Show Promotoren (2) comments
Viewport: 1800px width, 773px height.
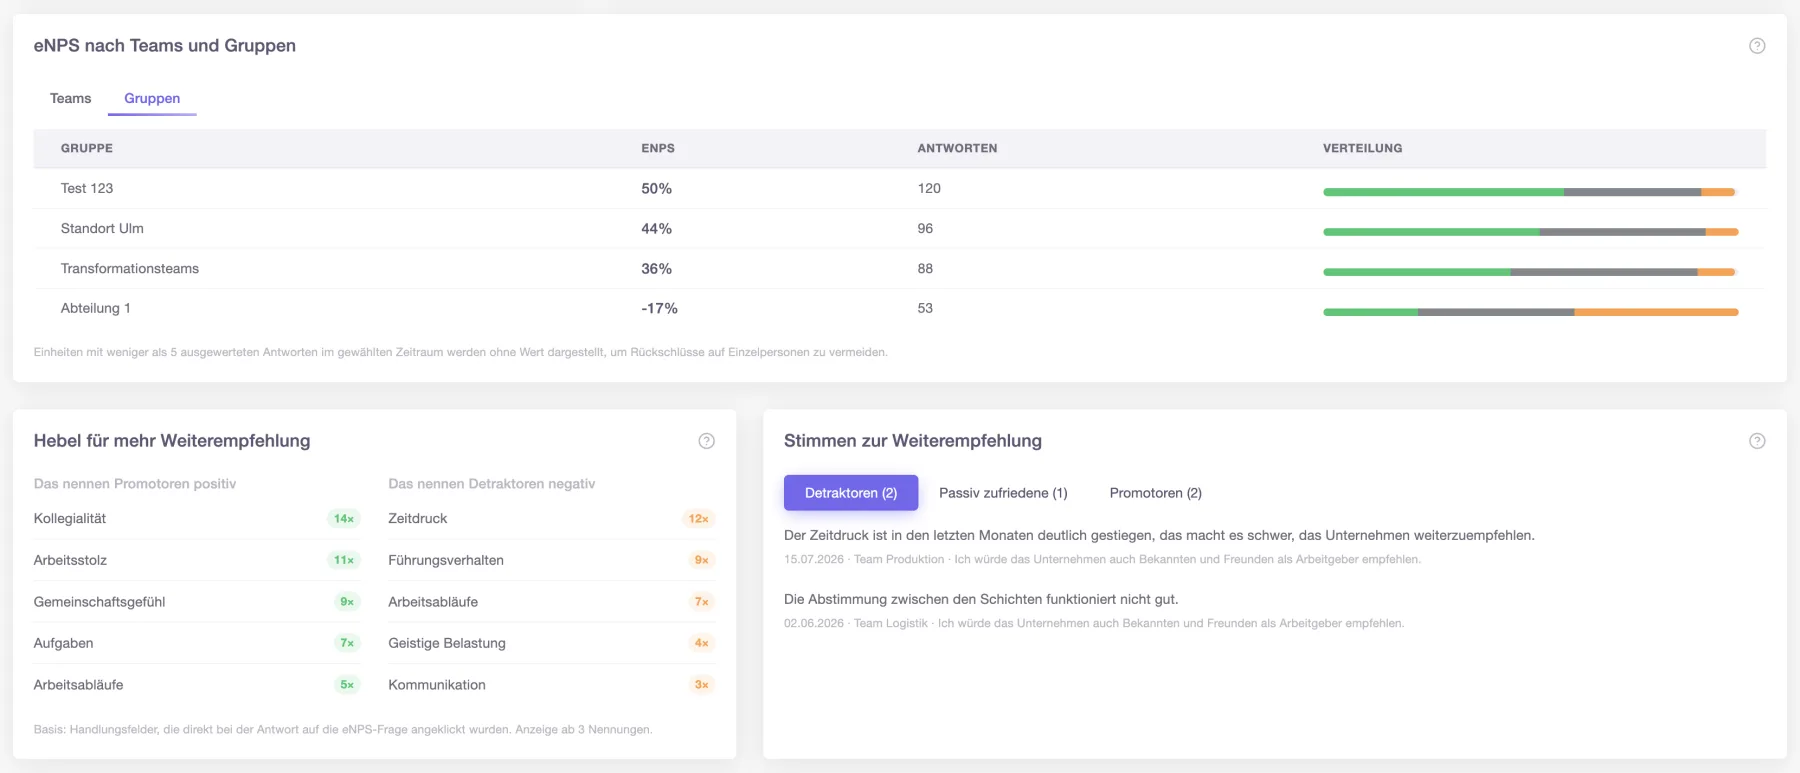[1156, 493]
